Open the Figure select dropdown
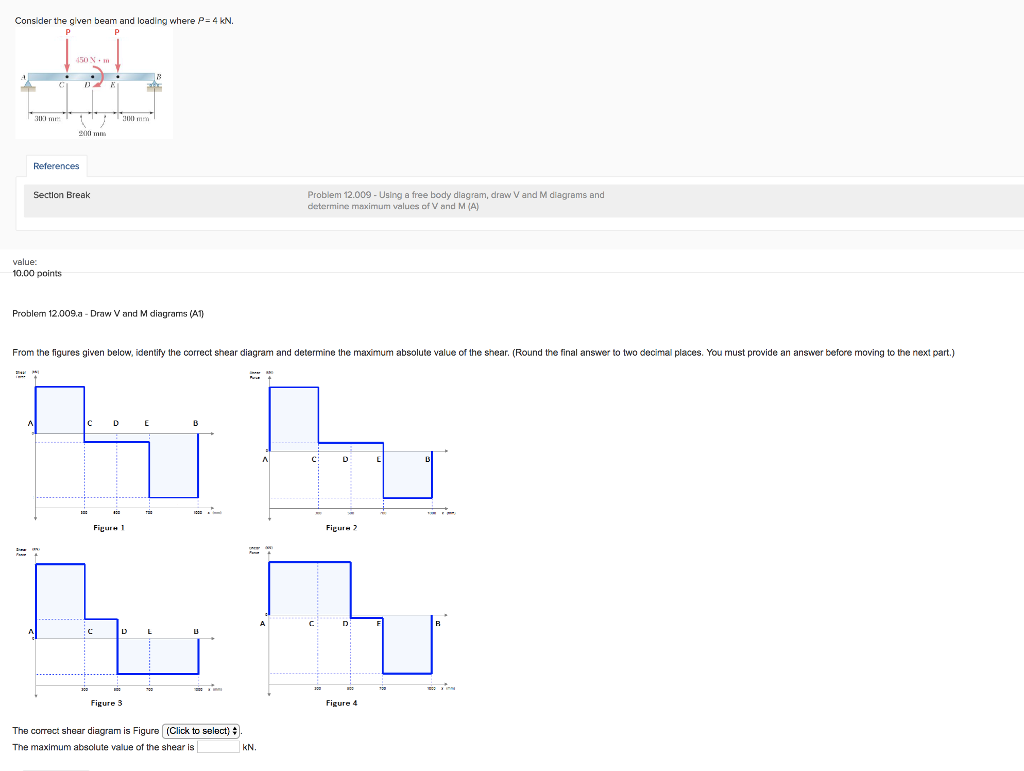The image size is (1024, 771). [201, 731]
